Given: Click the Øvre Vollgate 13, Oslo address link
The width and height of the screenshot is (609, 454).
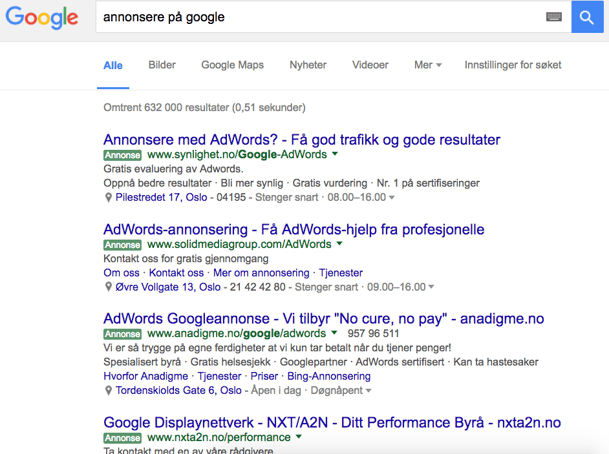Looking at the screenshot, I should tap(168, 287).
